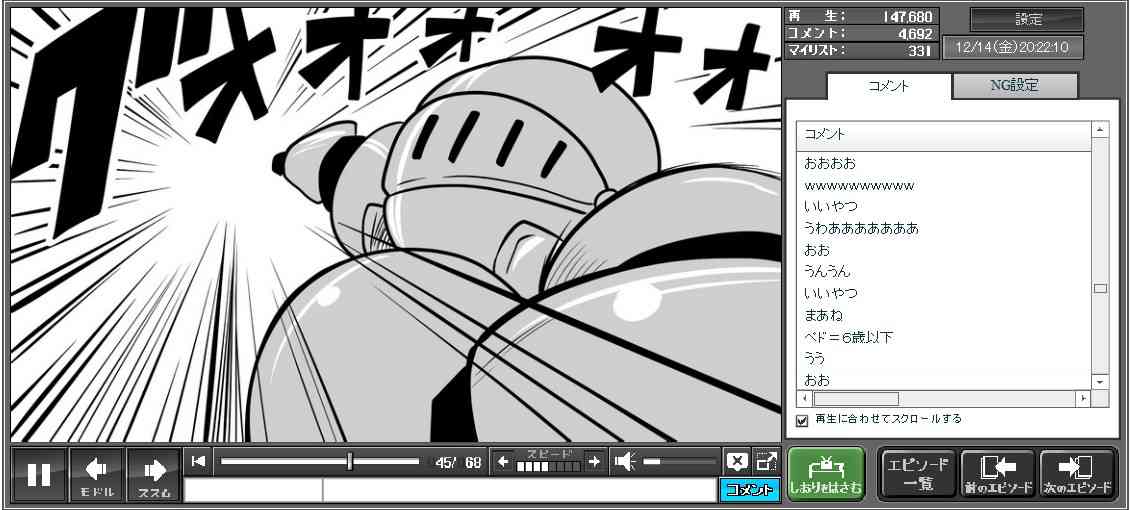Toggle 再生に合わせてスクロールする checkbox
Screen dimensions: 1131x510
point(802,420)
